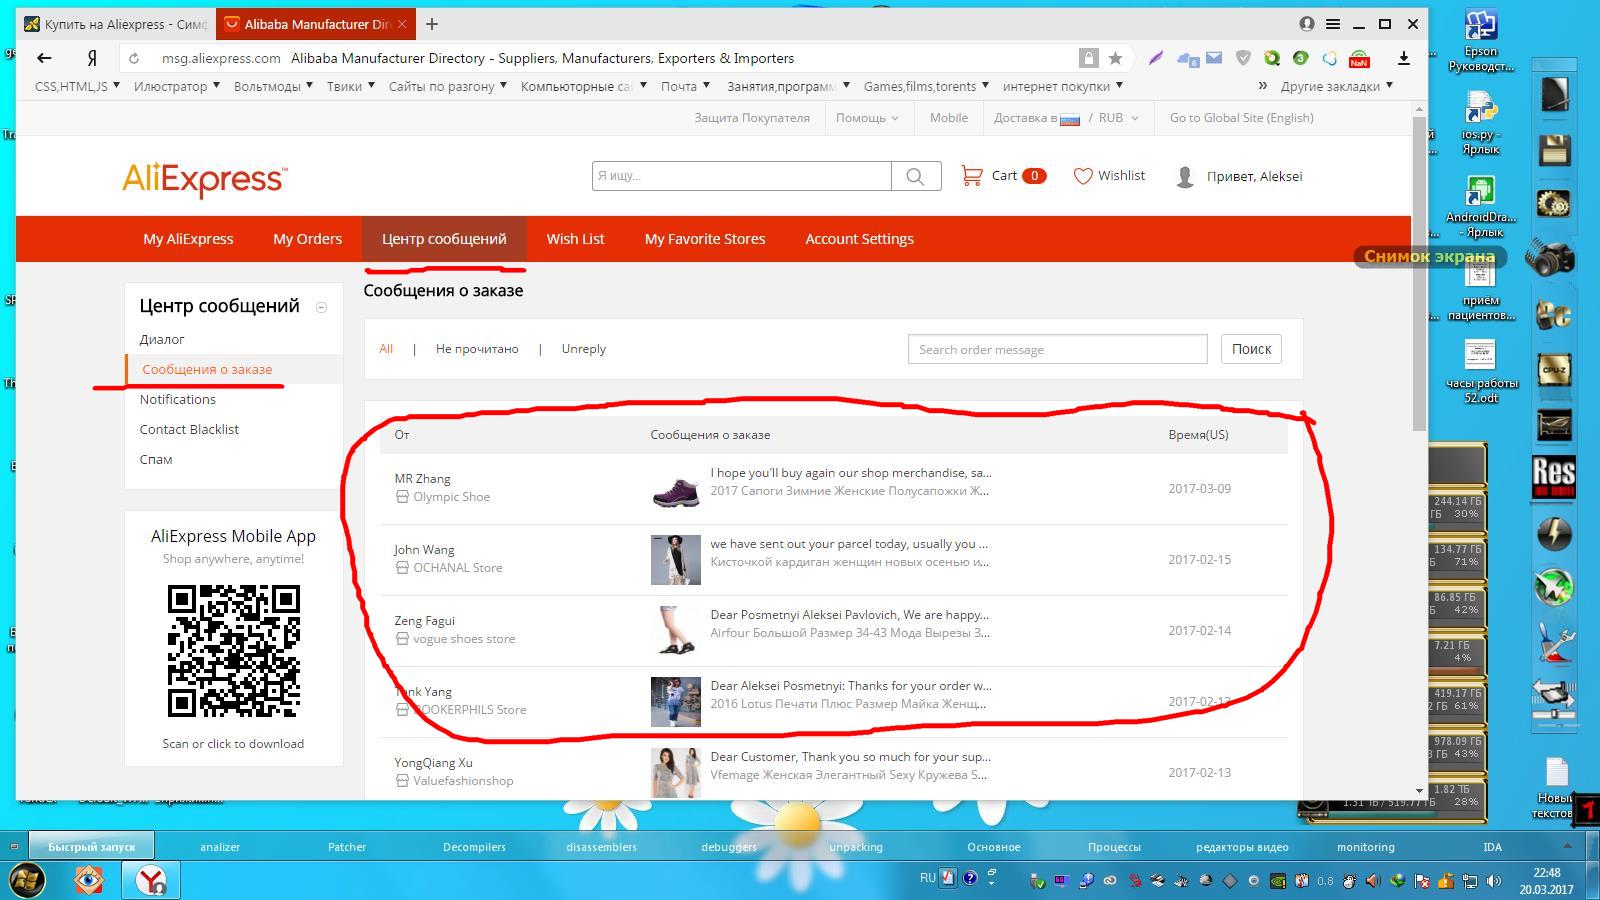Open the Decompilers taskbar toolbar
This screenshot has height=900, width=1600.
[x=474, y=847]
